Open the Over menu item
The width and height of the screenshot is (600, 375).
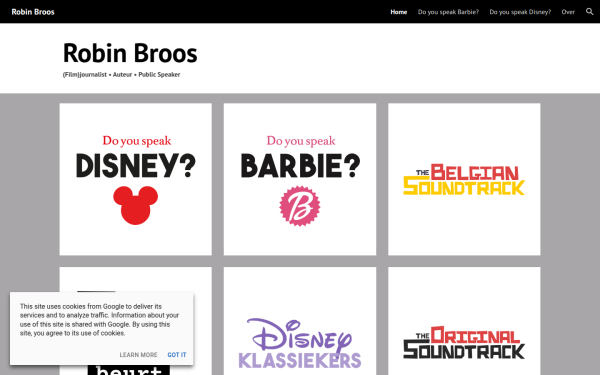(x=568, y=12)
